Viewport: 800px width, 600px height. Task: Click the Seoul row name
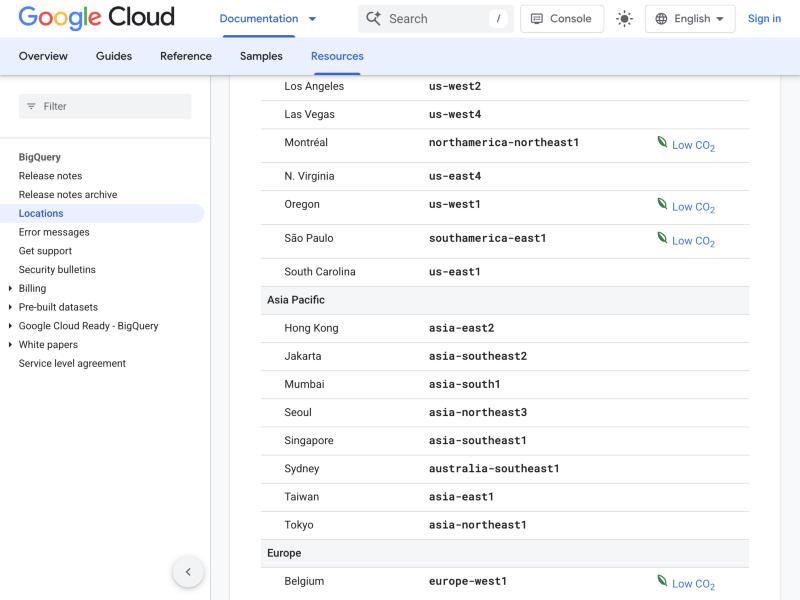coord(298,412)
